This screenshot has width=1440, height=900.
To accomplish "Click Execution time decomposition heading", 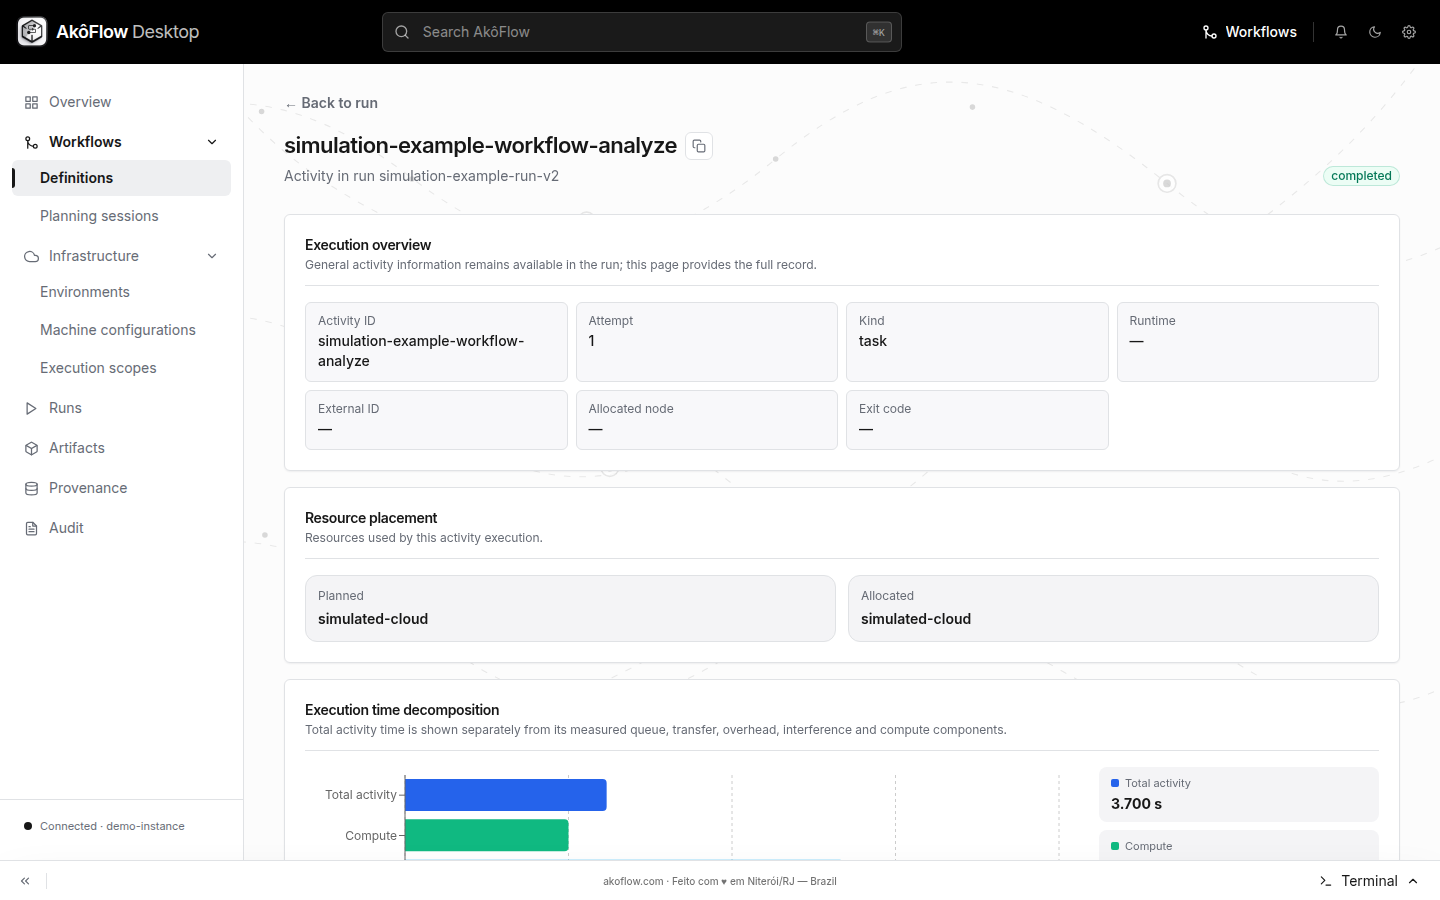I will click(402, 710).
